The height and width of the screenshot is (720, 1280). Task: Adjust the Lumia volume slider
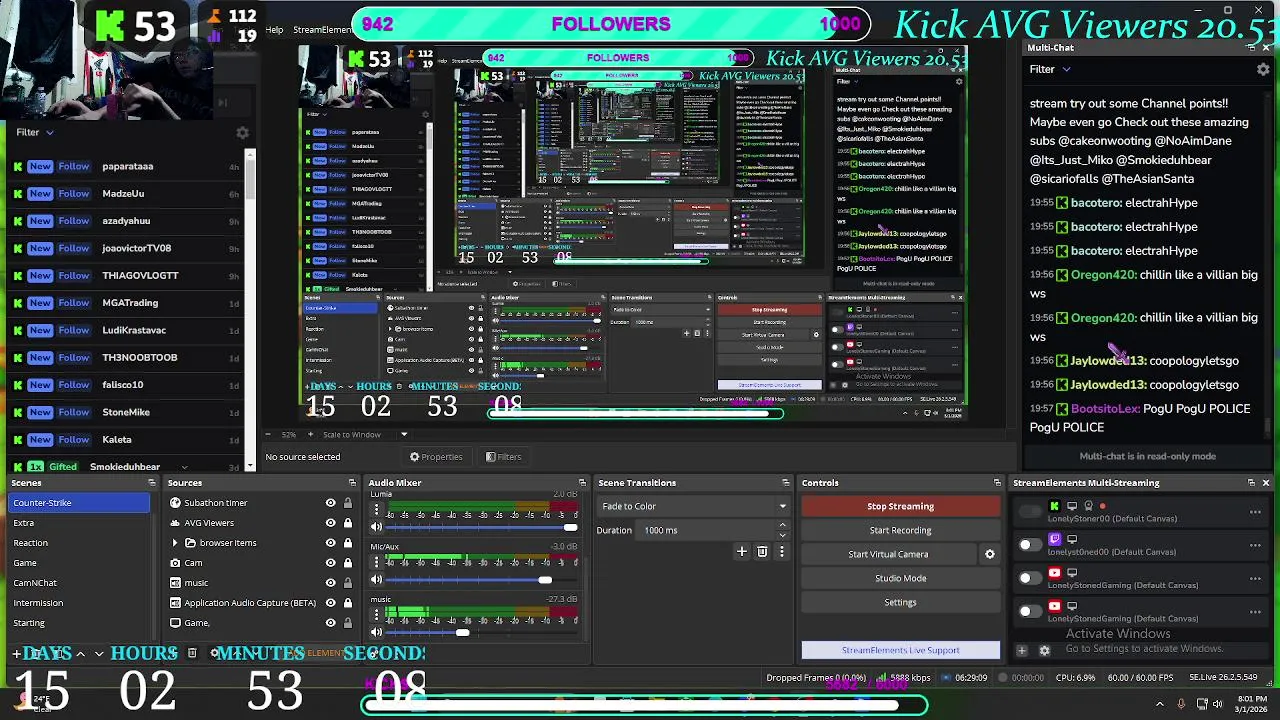481,527
